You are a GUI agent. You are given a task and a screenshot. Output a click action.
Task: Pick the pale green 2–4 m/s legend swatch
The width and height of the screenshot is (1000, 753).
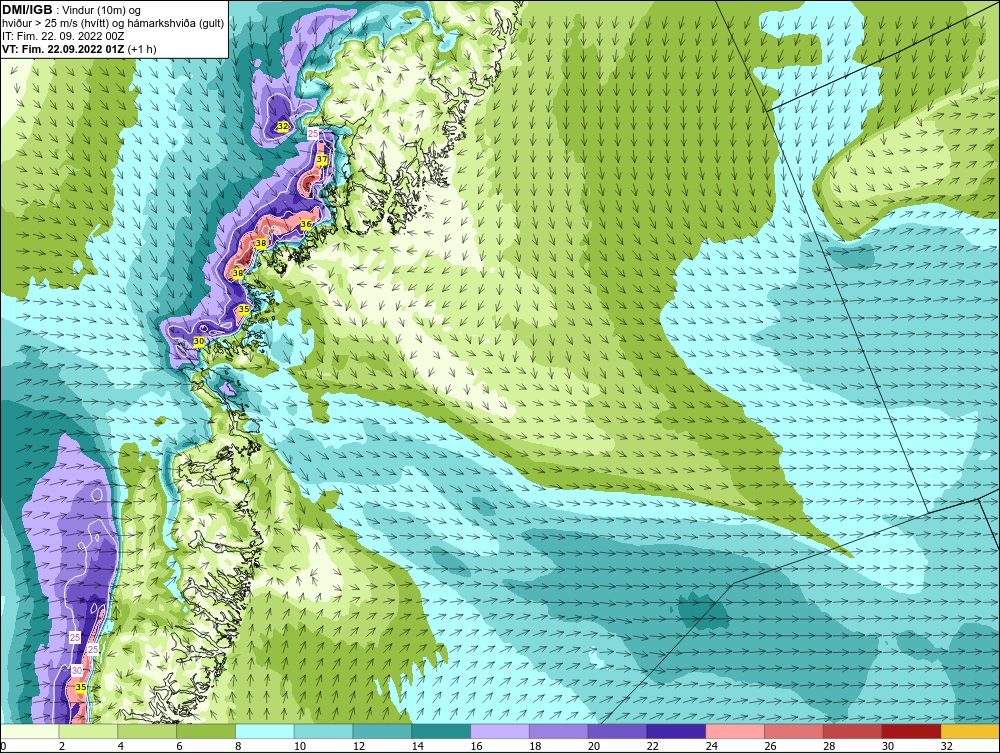[89, 731]
